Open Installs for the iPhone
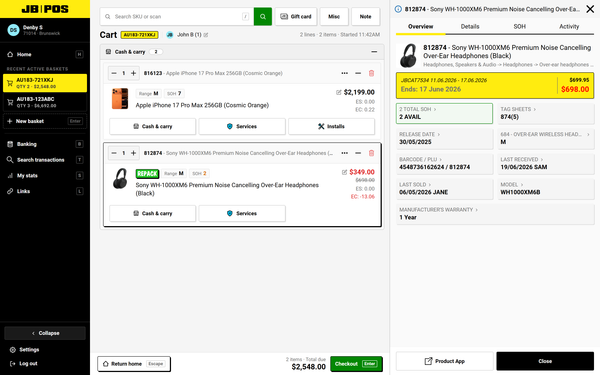The width and height of the screenshot is (600, 375). point(331,126)
